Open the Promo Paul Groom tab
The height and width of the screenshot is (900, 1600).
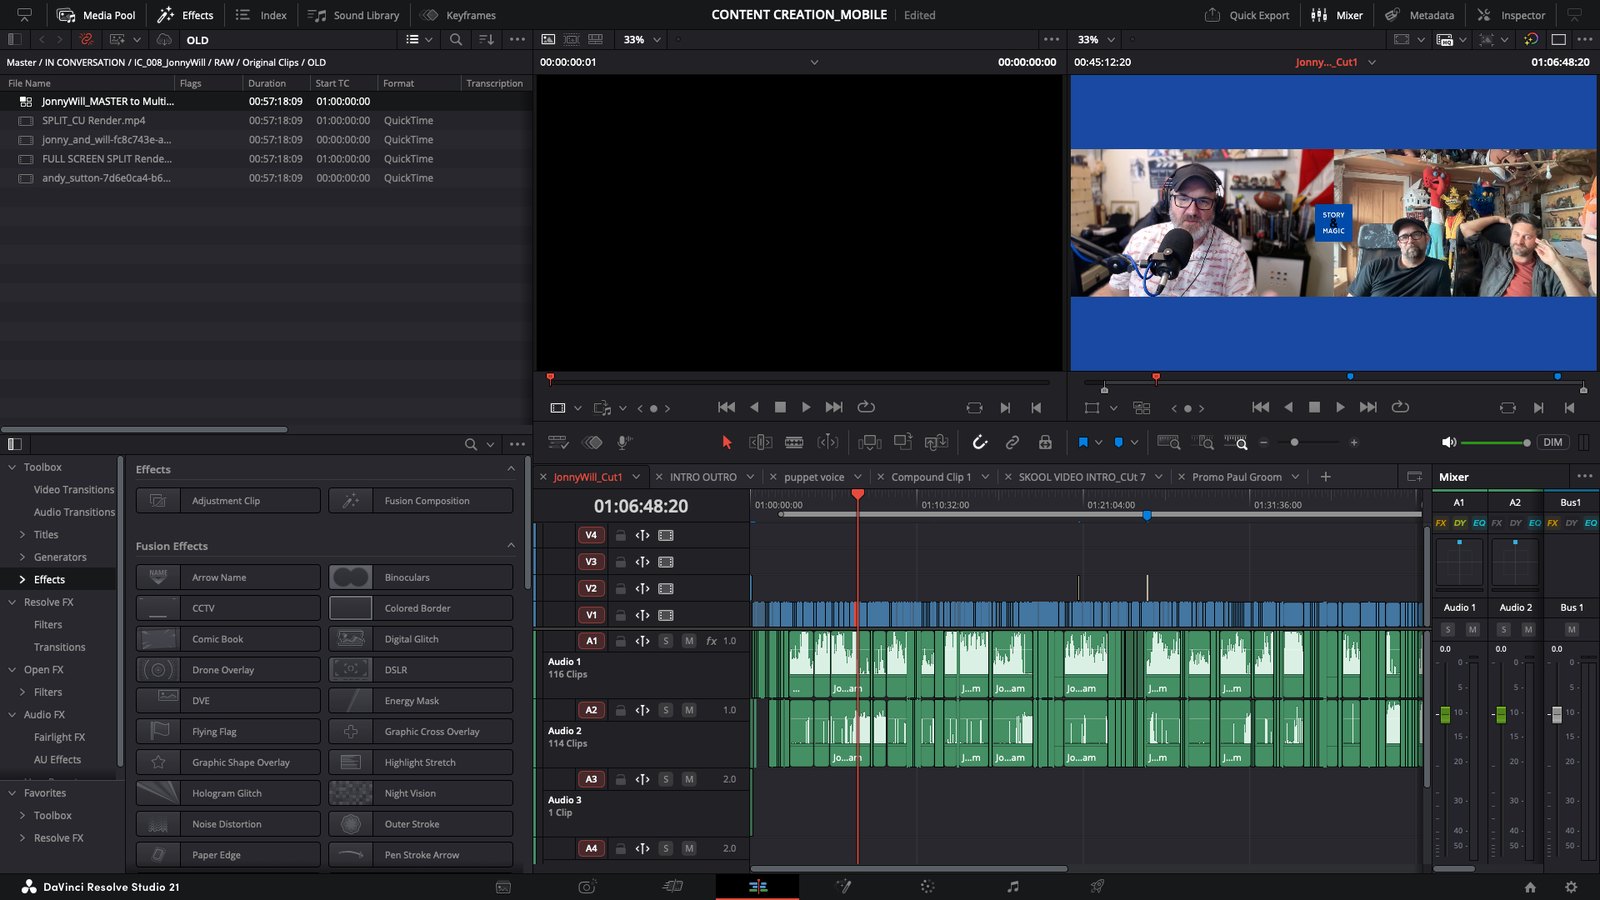tap(1237, 477)
